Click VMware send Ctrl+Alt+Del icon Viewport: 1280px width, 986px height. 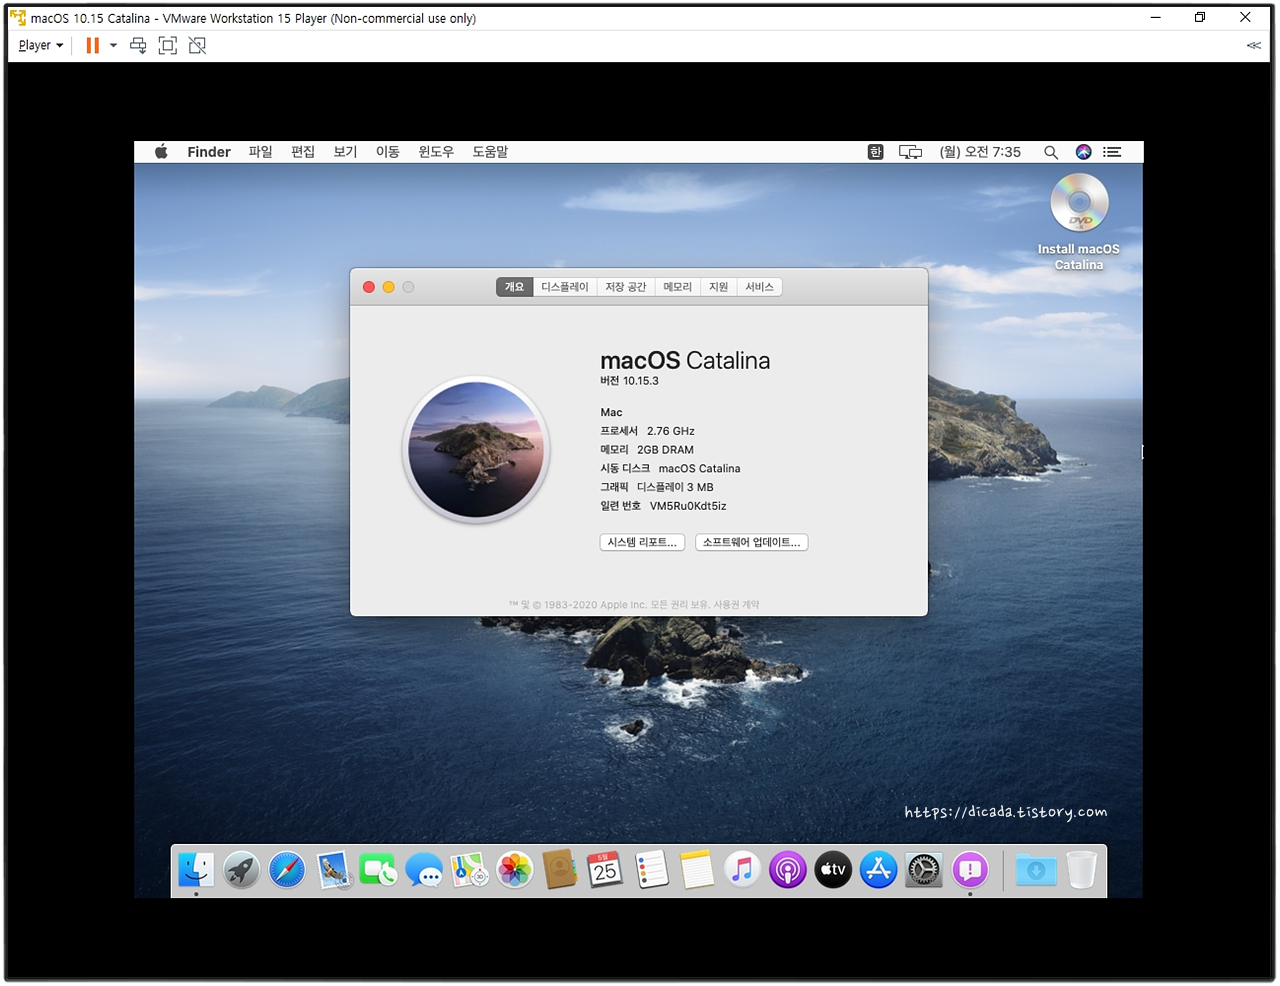[x=138, y=45]
